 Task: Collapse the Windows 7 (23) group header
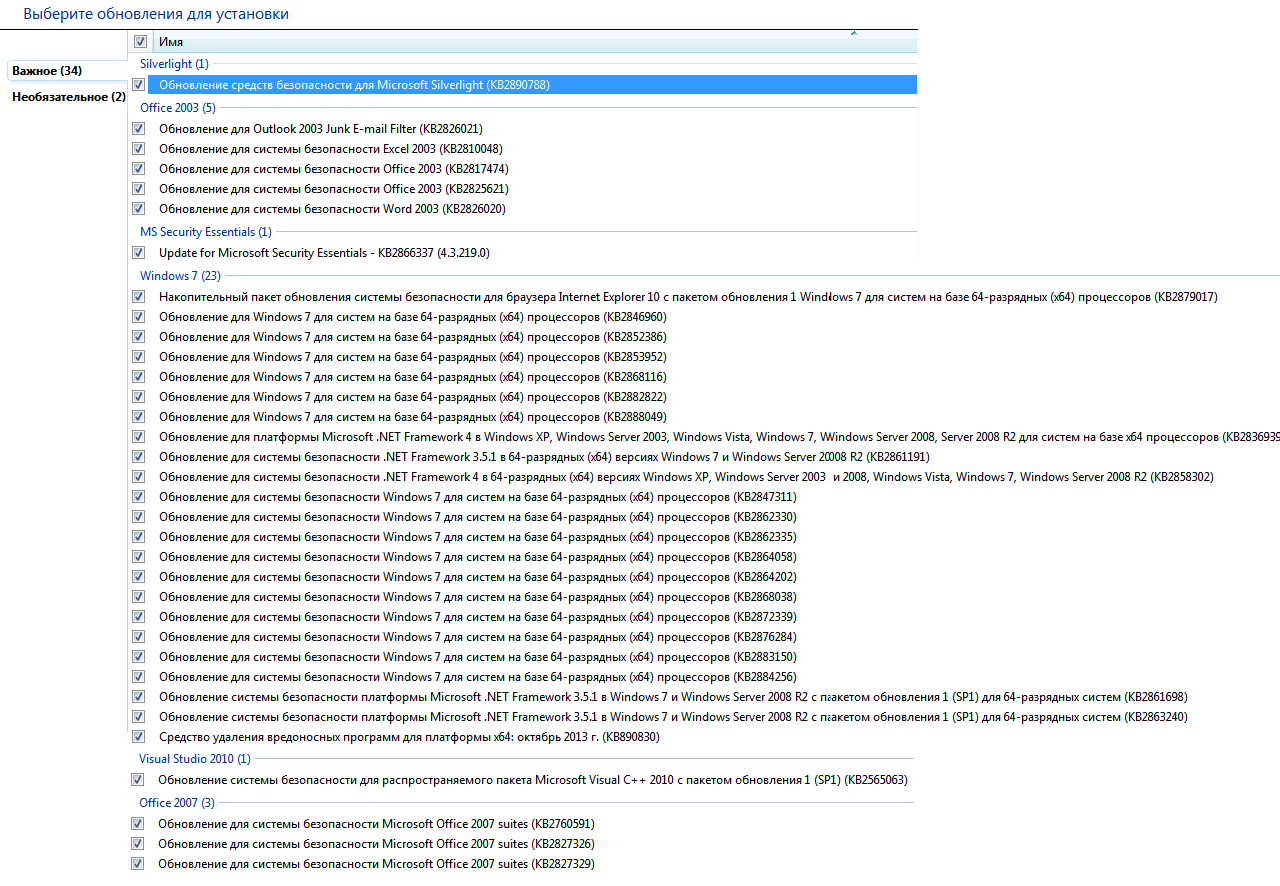pos(180,276)
